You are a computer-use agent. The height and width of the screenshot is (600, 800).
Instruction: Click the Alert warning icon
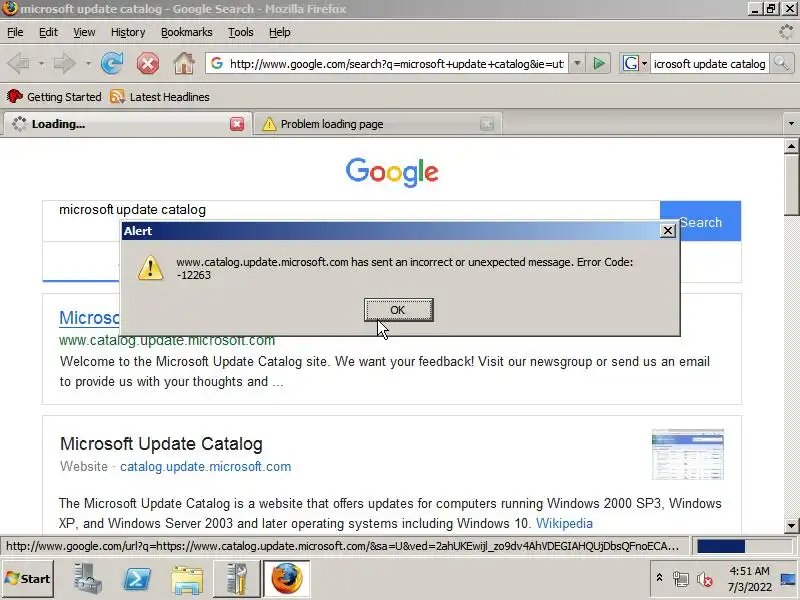151,268
